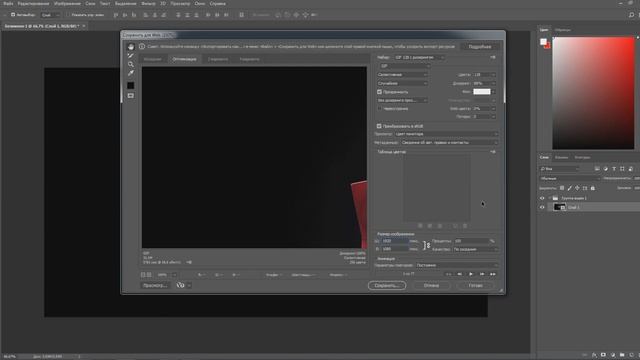Toggle Show Transform Controls checkbox
This screenshot has height=360, width=640.
point(68,15)
